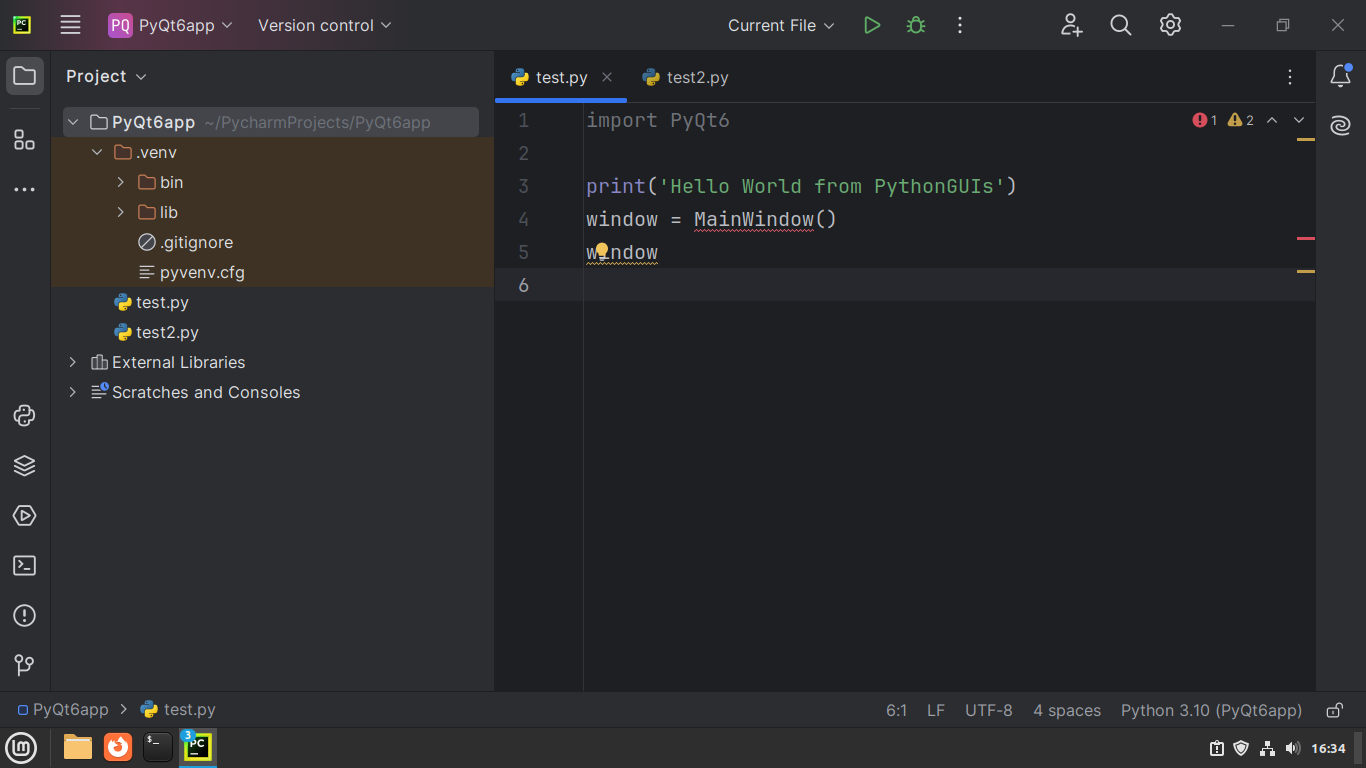This screenshot has height=768, width=1366.
Task: Open line and column 6:1 indicator
Action: pyautogui.click(x=896, y=710)
